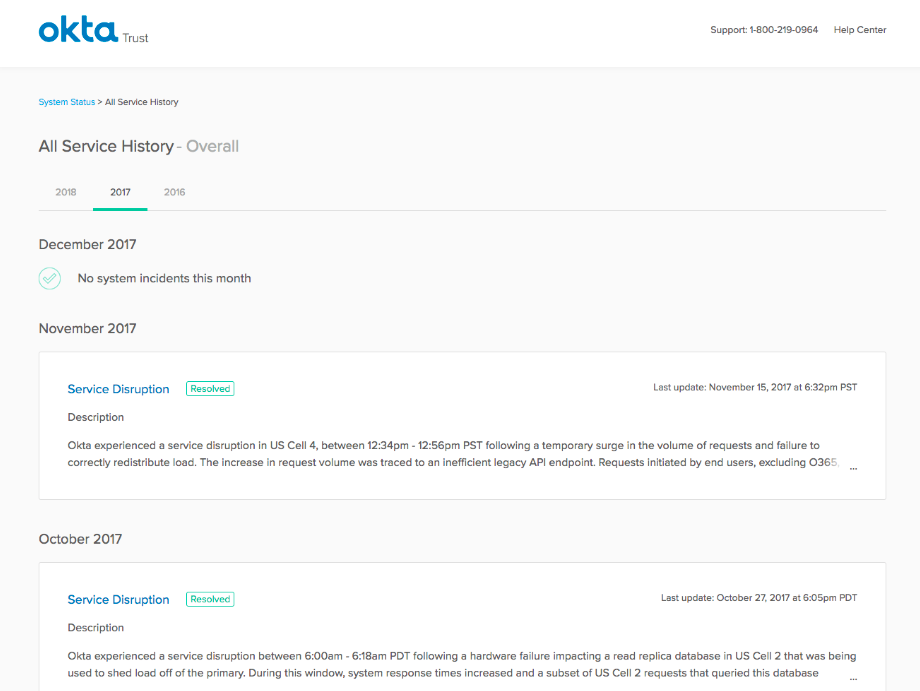Click the October 2017 month heading
This screenshot has height=691, width=920.
[80, 539]
